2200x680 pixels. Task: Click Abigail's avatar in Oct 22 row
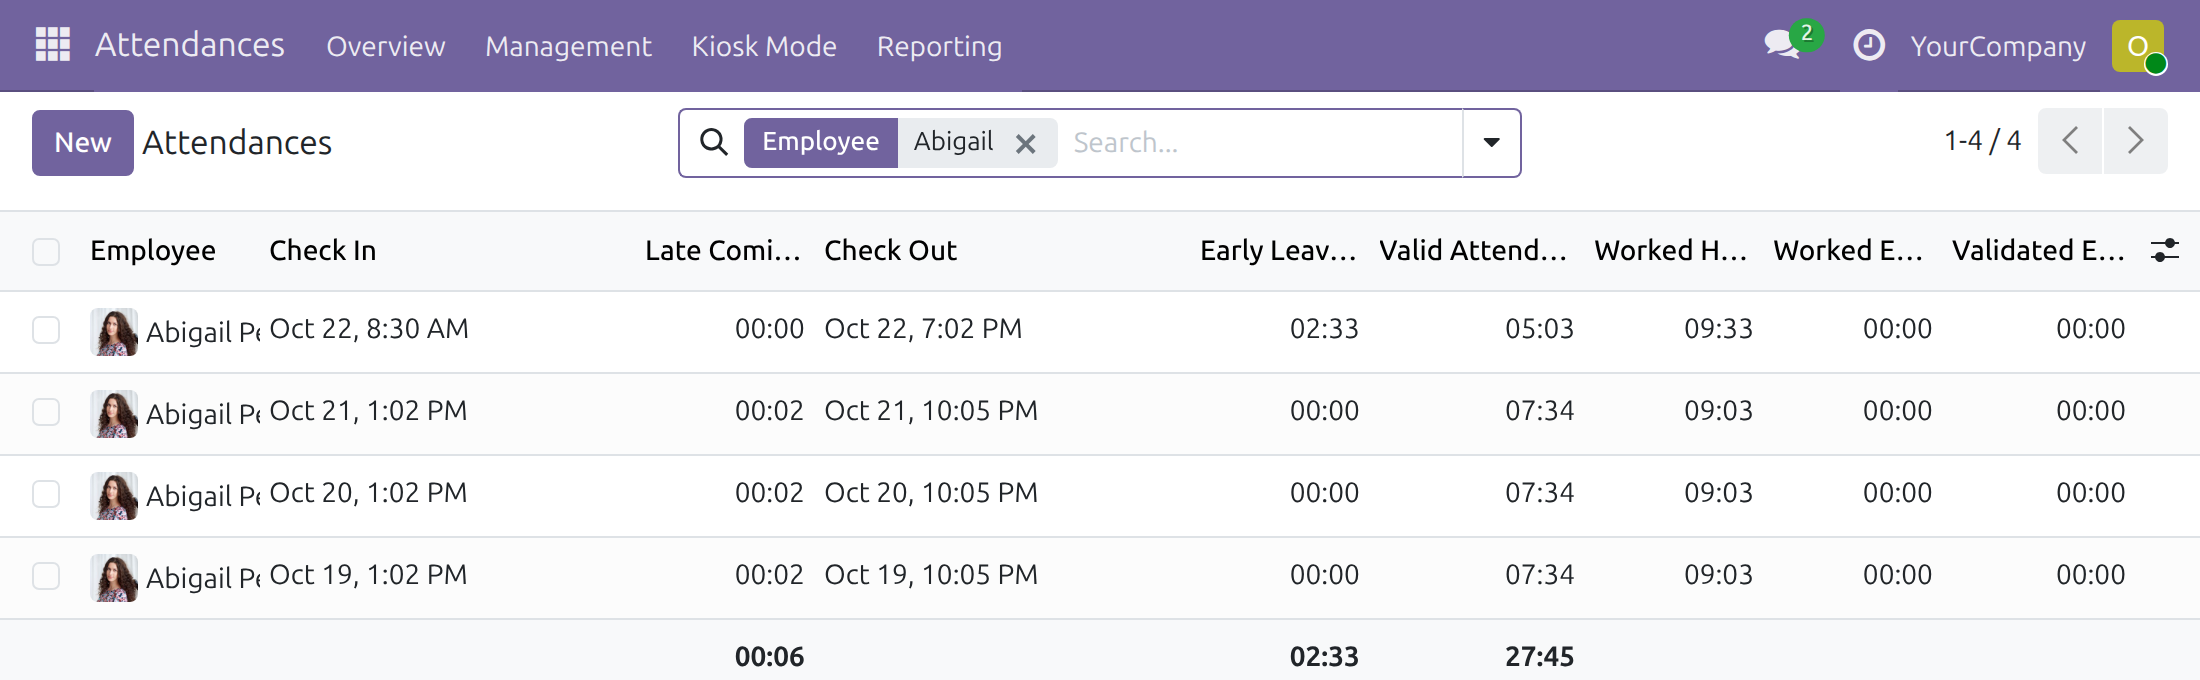[114, 331]
